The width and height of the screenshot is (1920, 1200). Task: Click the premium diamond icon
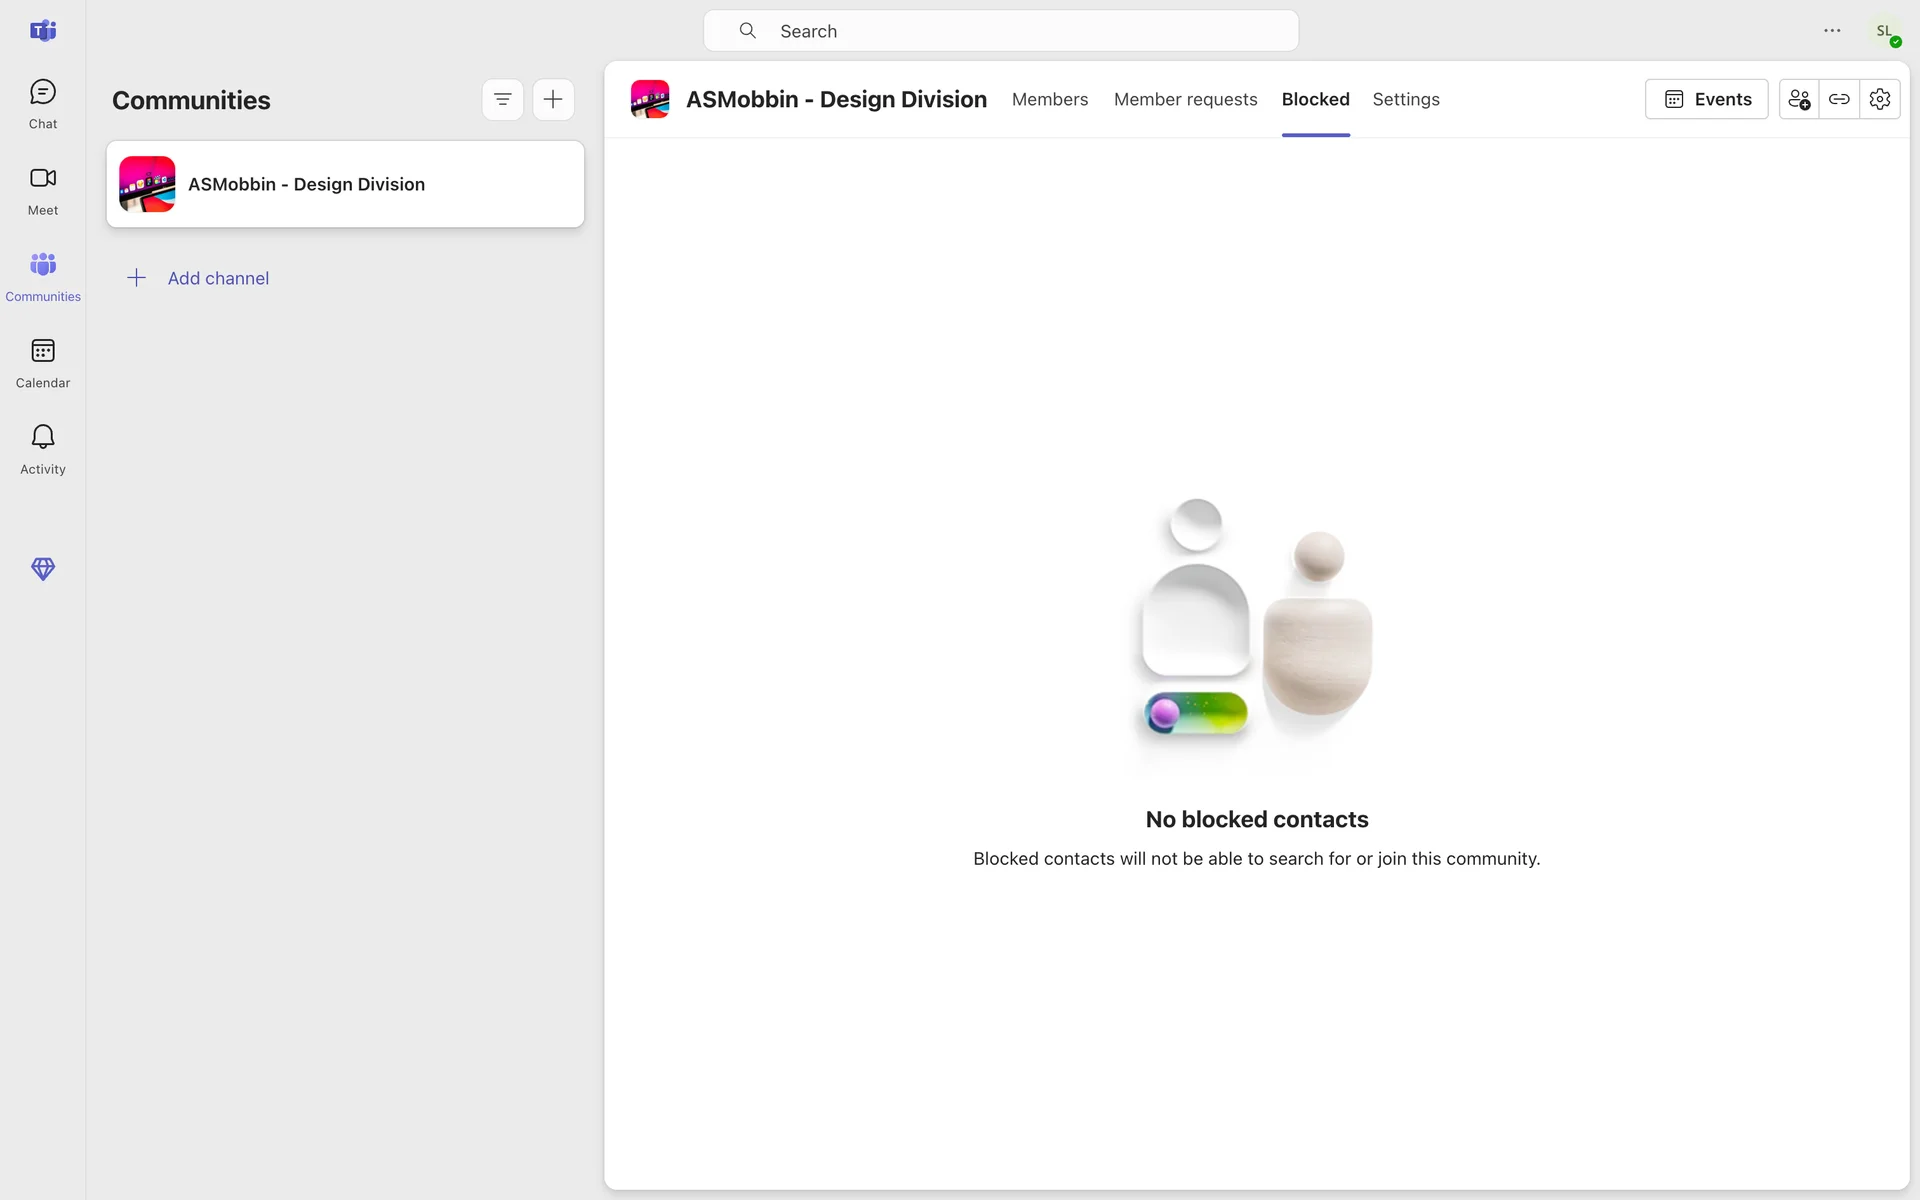click(42, 569)
